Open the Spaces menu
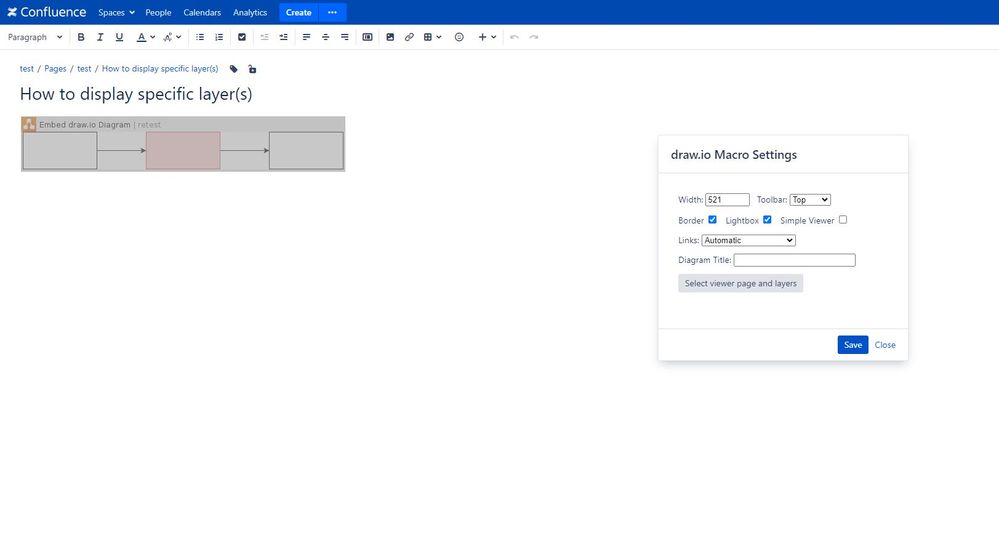The height and width of the screenshot is (543, 999). [117, 12]
